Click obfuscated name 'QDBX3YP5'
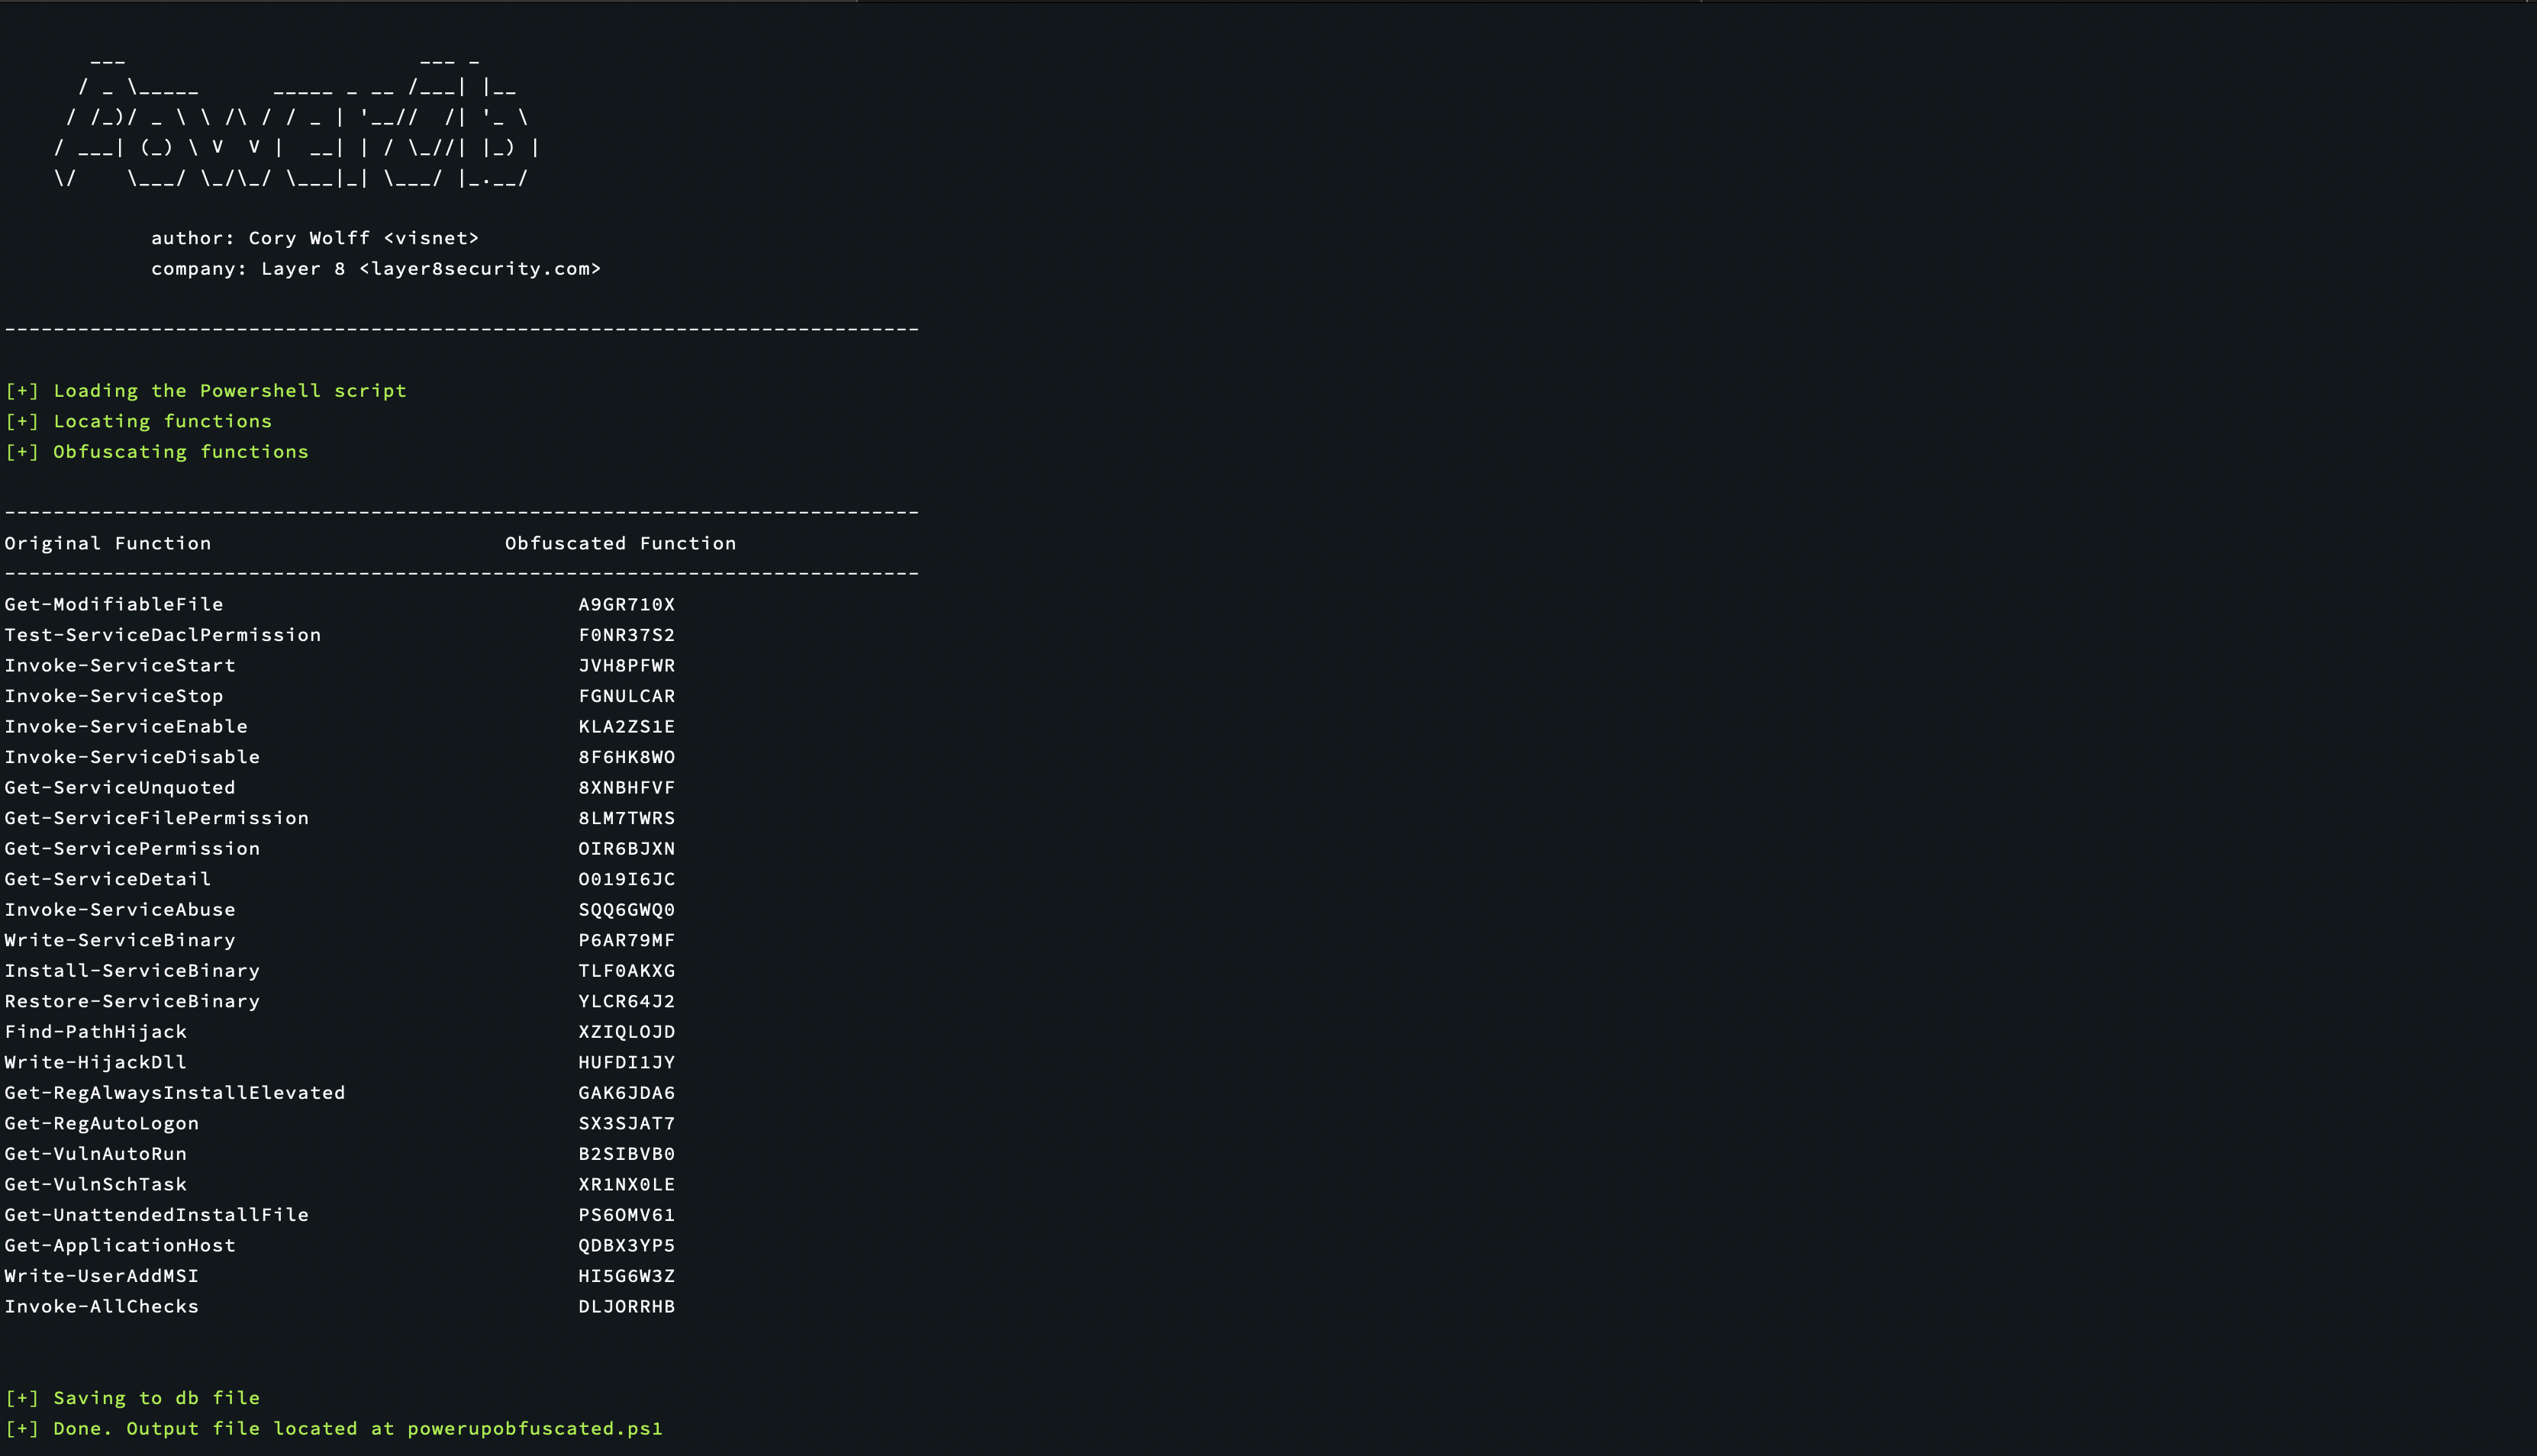This screenshot has width=2537, height=1456. 627,1246
